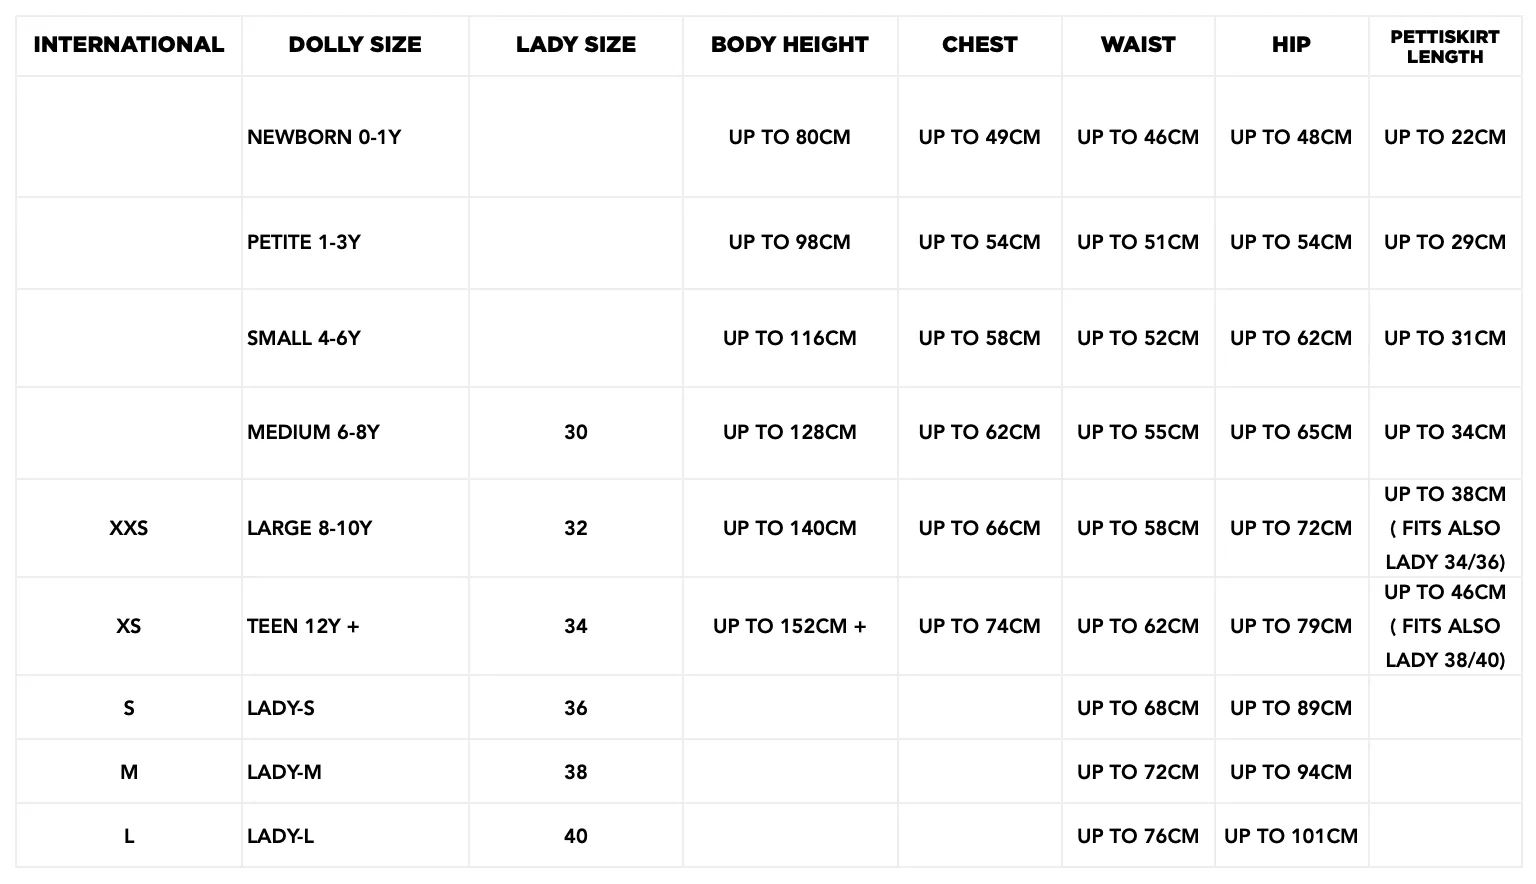1536x884 pixels.
Task: Click the LARGE 8-10Y cell
Action: click(x=309, y=528)
